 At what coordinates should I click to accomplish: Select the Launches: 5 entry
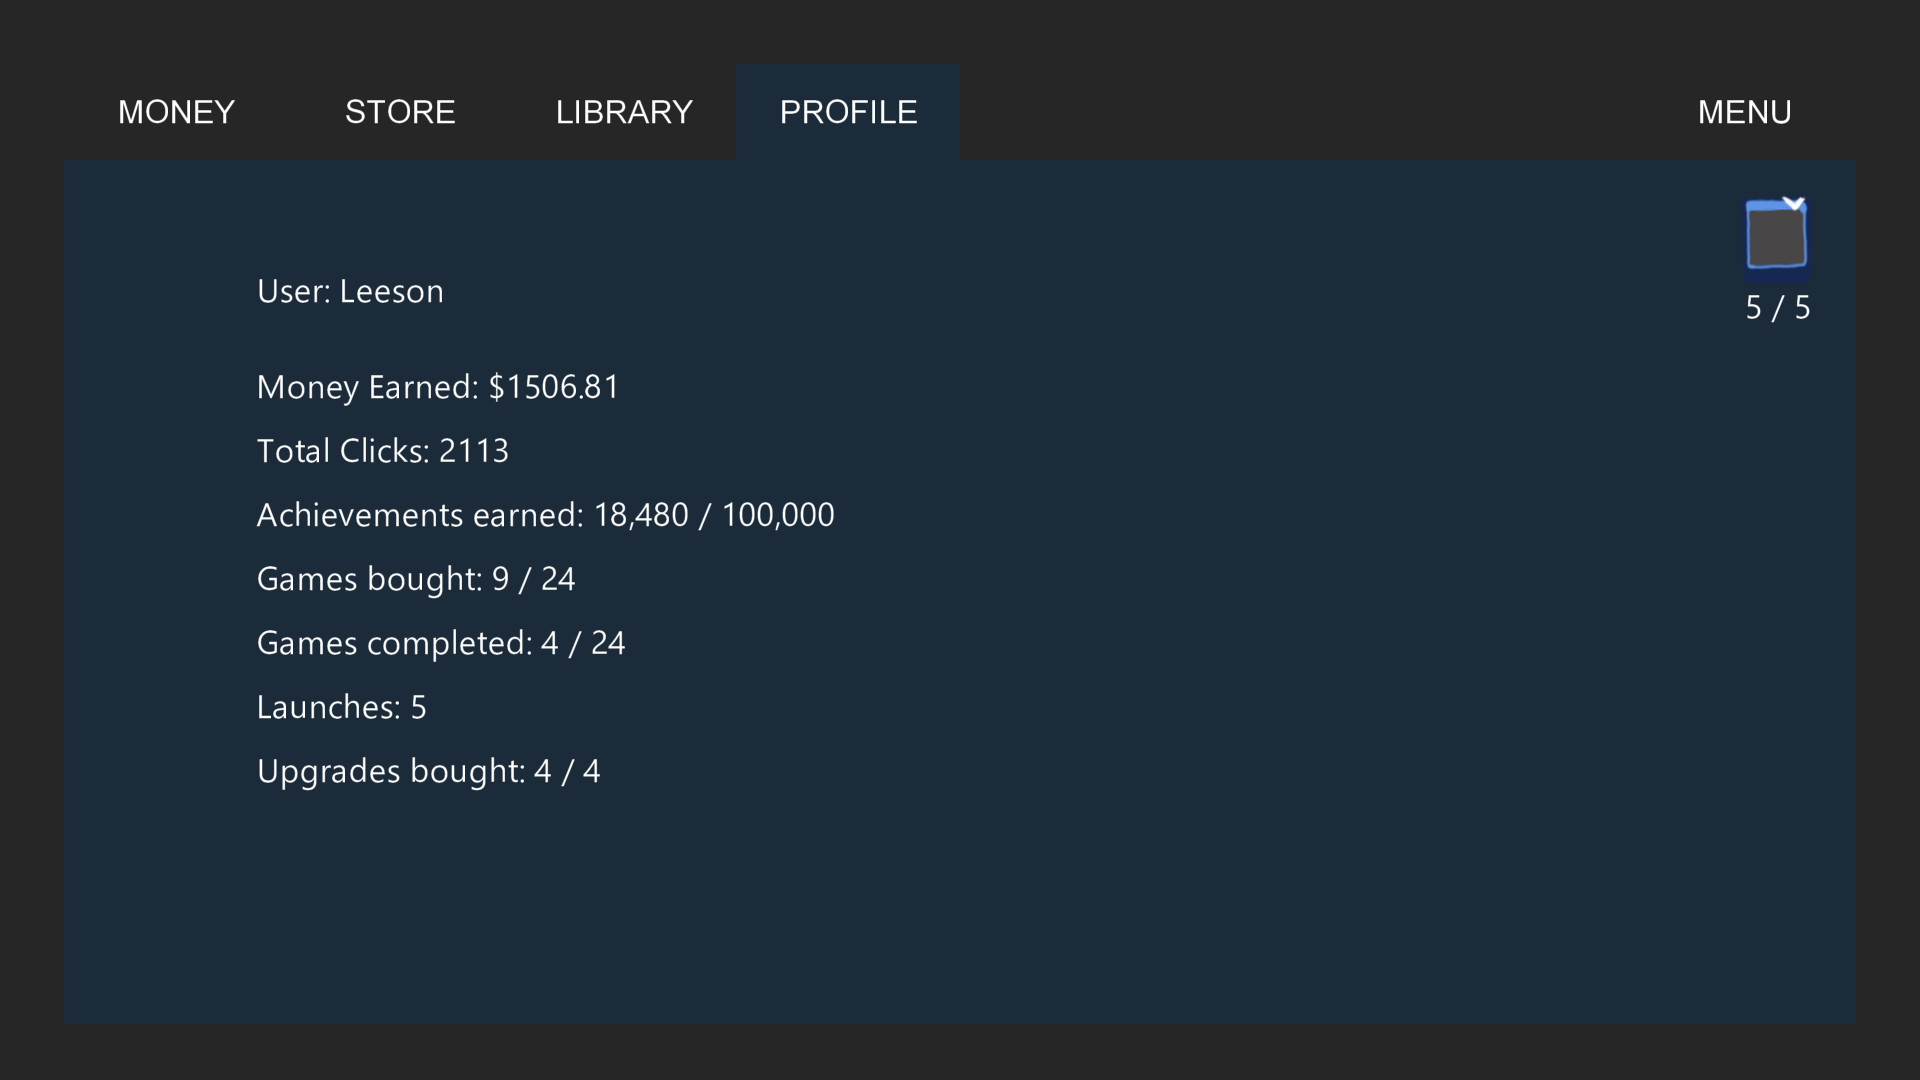pos(341,707)
